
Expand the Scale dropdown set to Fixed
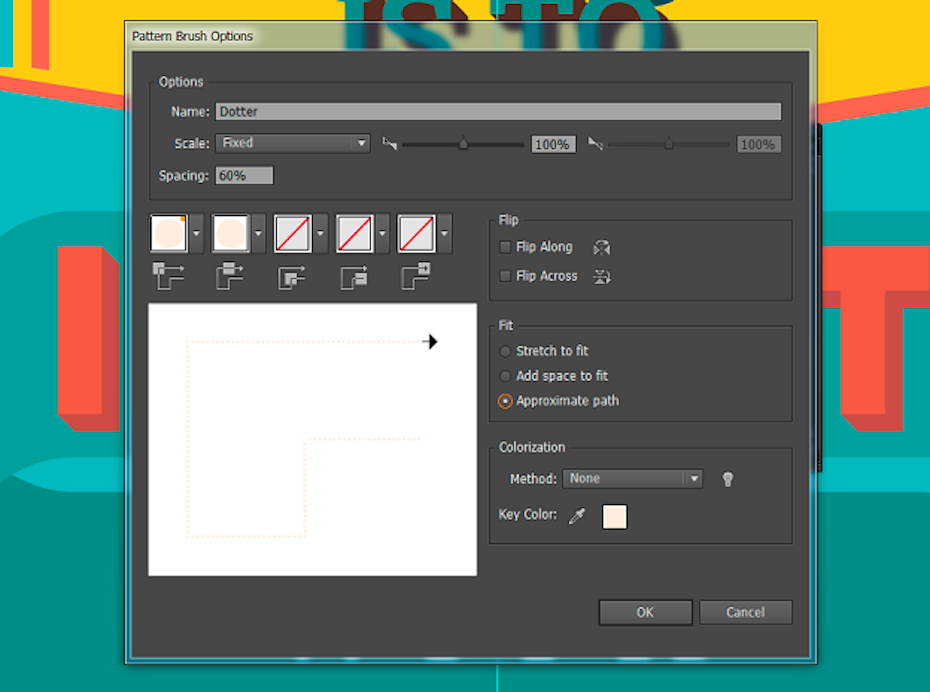point(293,144)
